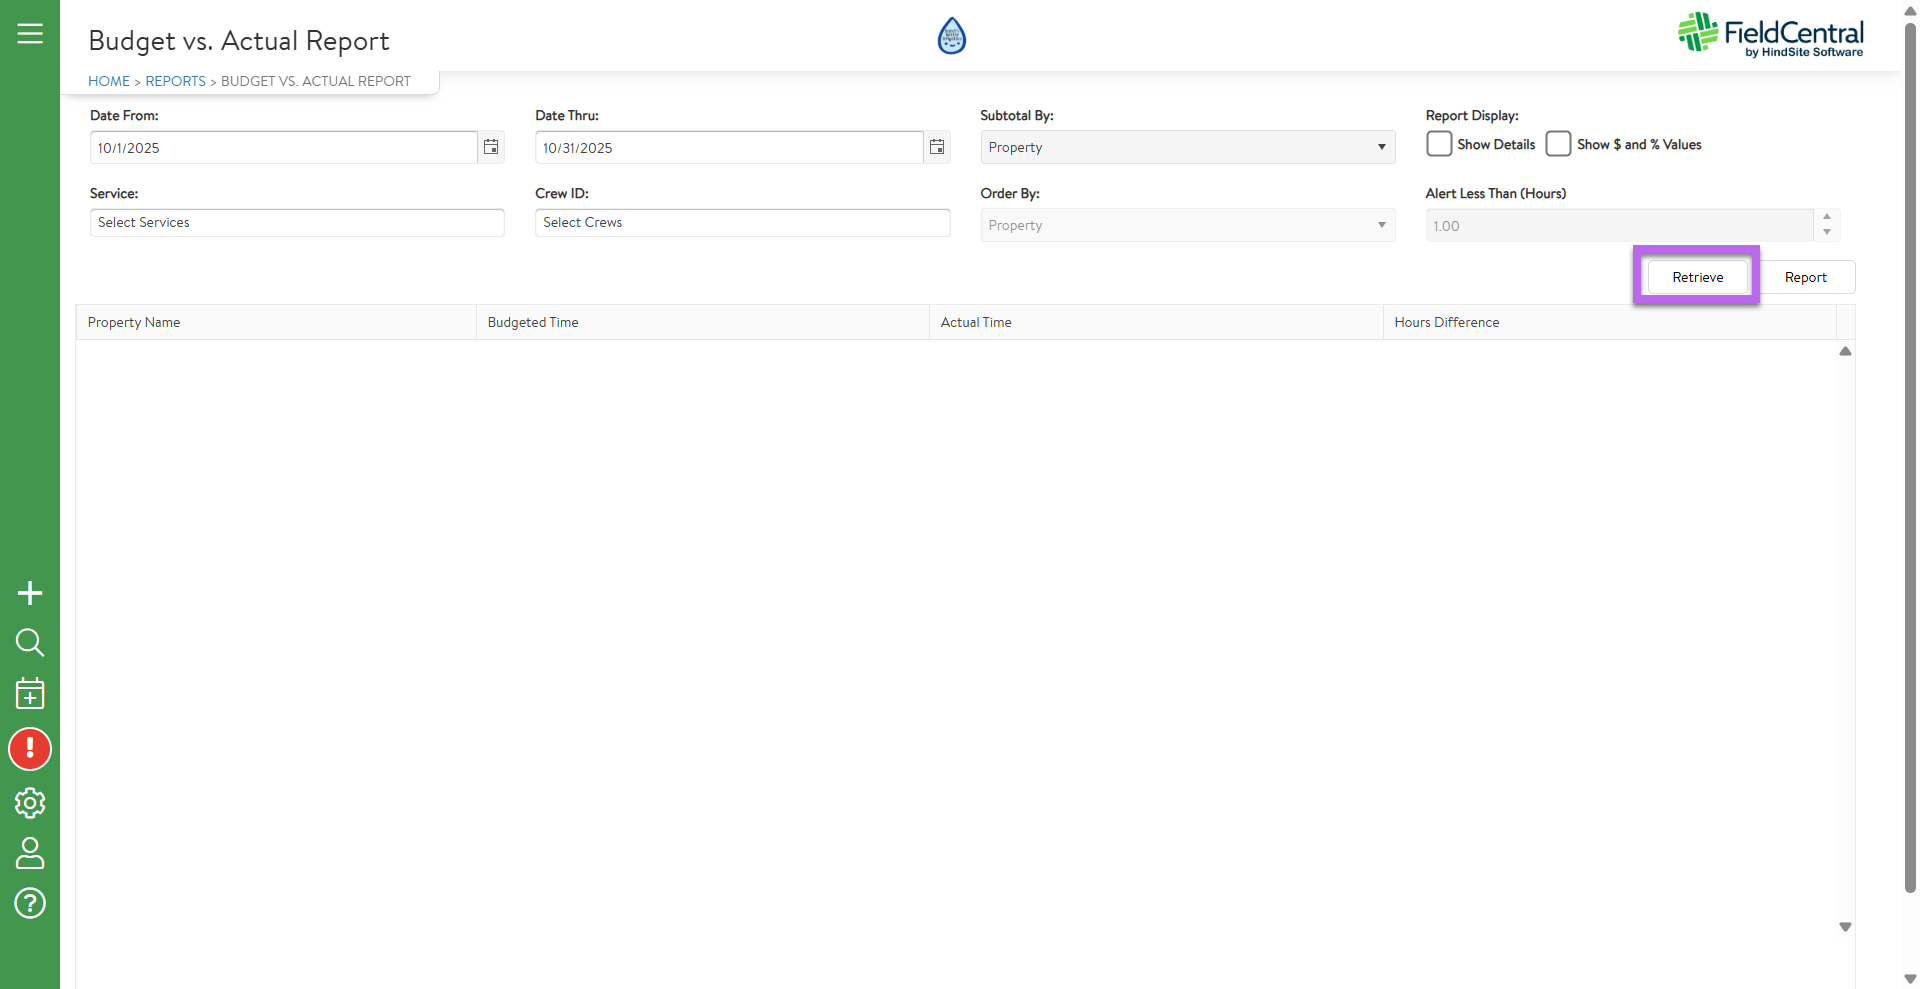Open the user profile icon
The height and width of the screenshot is (989, 1920).
(30, 853)
